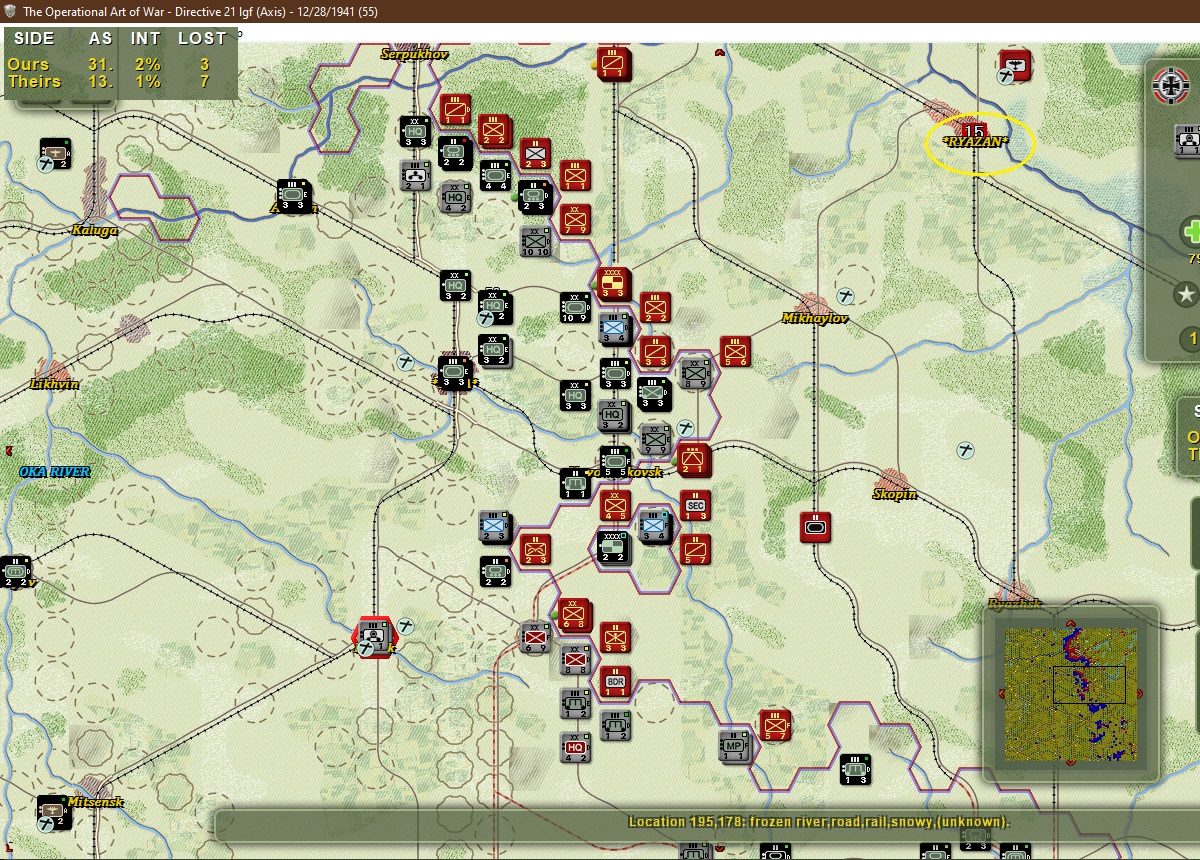Image resolution: width=1200 pixels, height=860 pixels.
Task: Select the black 2-2 unit at left map edge
Action: coord(14,571)
